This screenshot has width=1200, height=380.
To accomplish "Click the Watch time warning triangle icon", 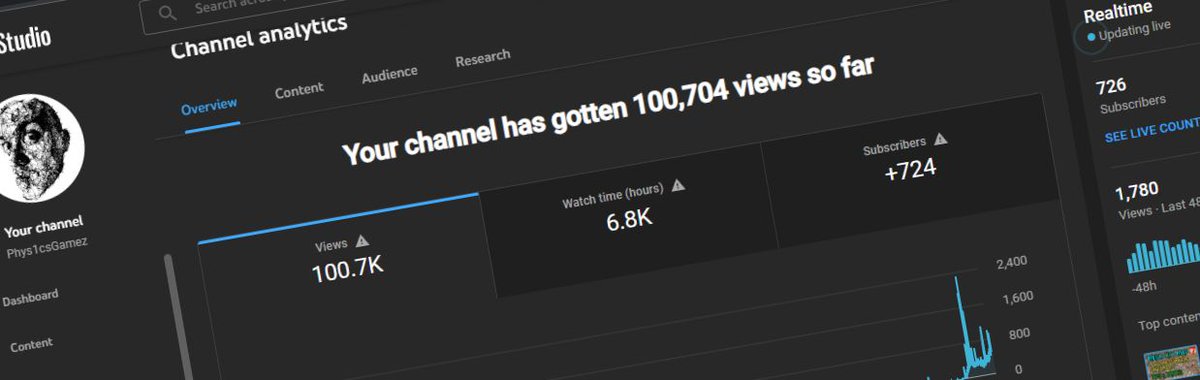I will (x=678, y=185).
